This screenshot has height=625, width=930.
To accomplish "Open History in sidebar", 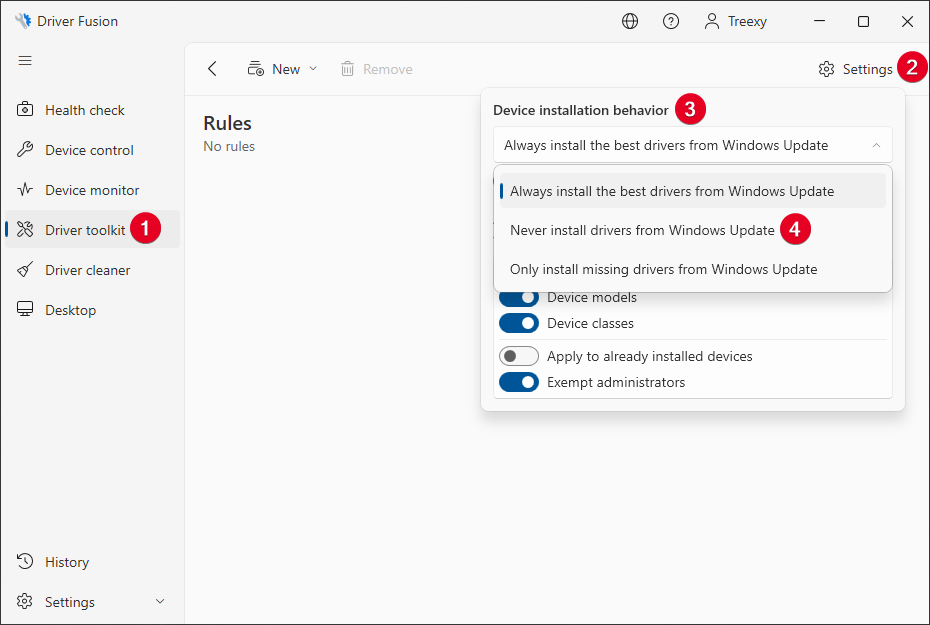I will coord(93,562).
